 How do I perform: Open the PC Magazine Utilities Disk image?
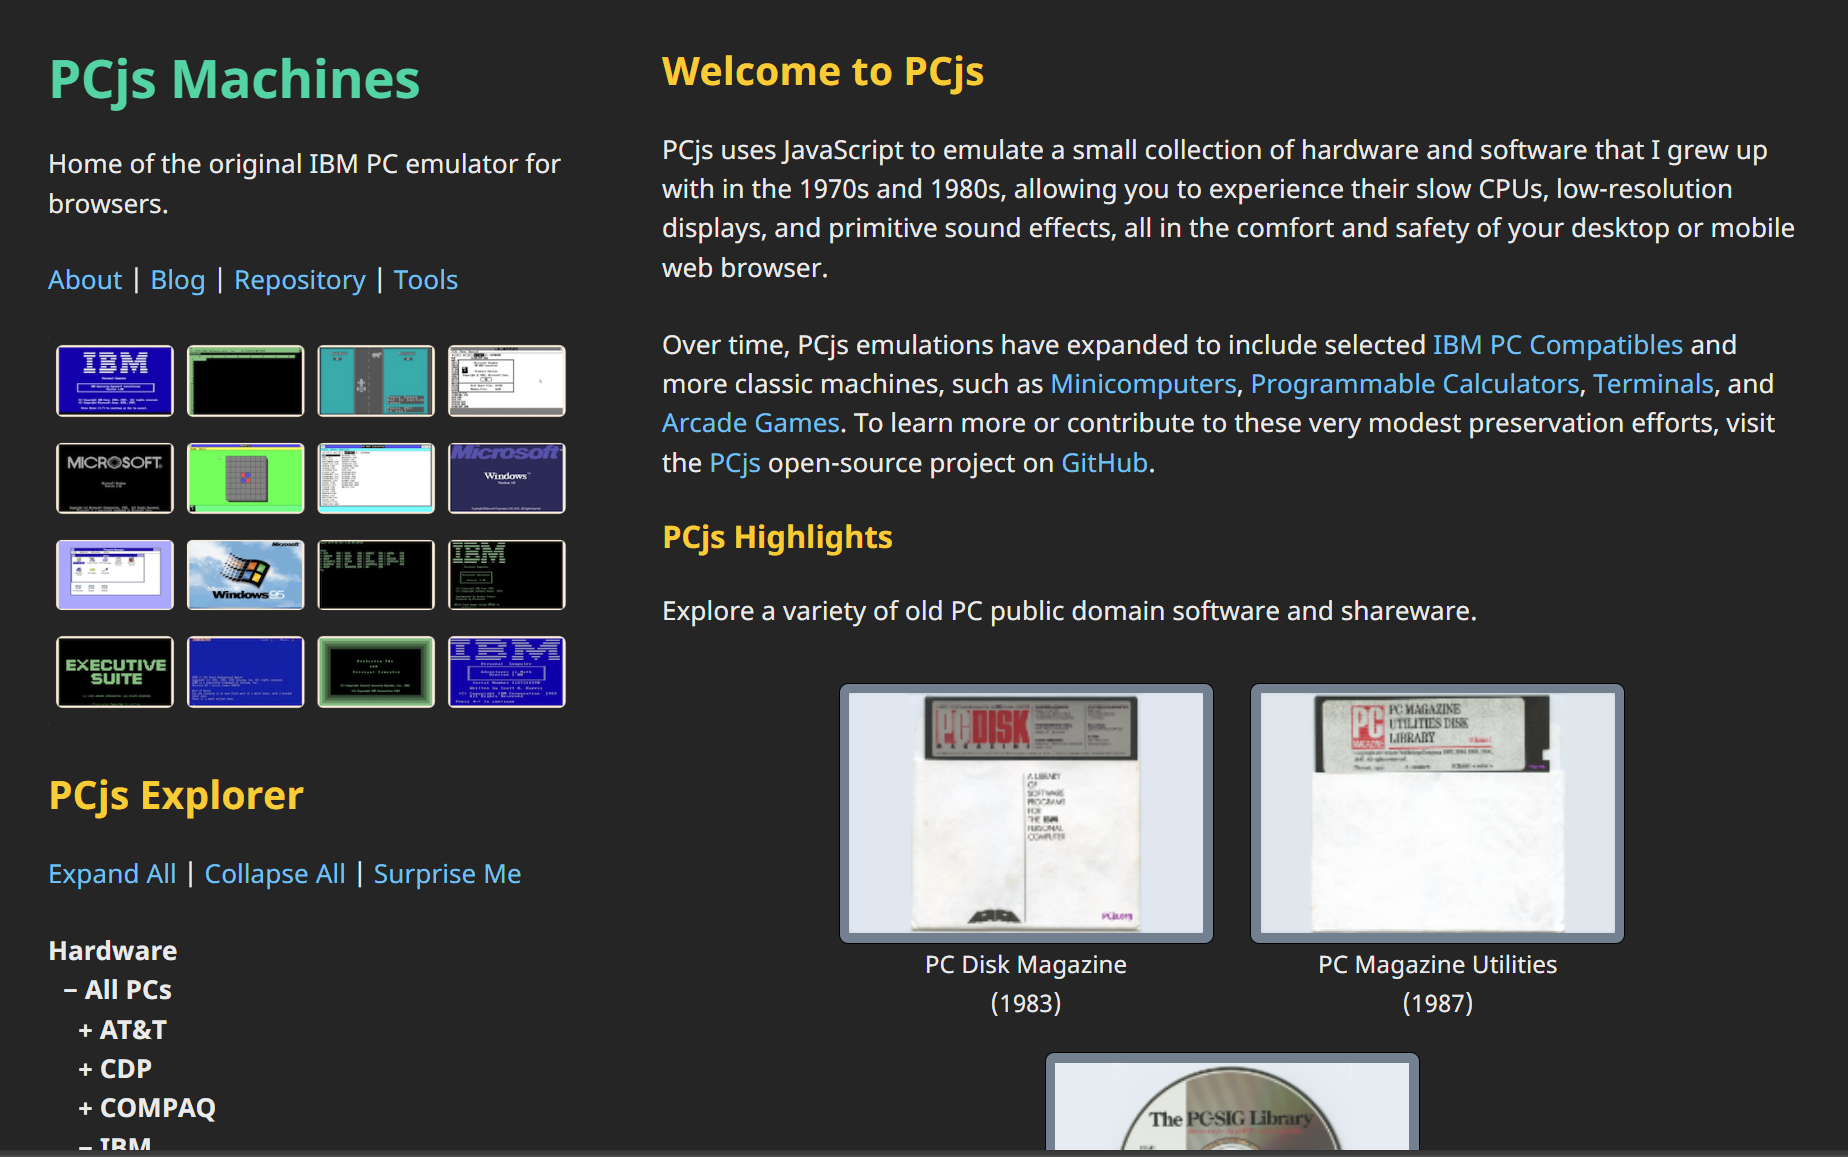tap(1438, 813)
